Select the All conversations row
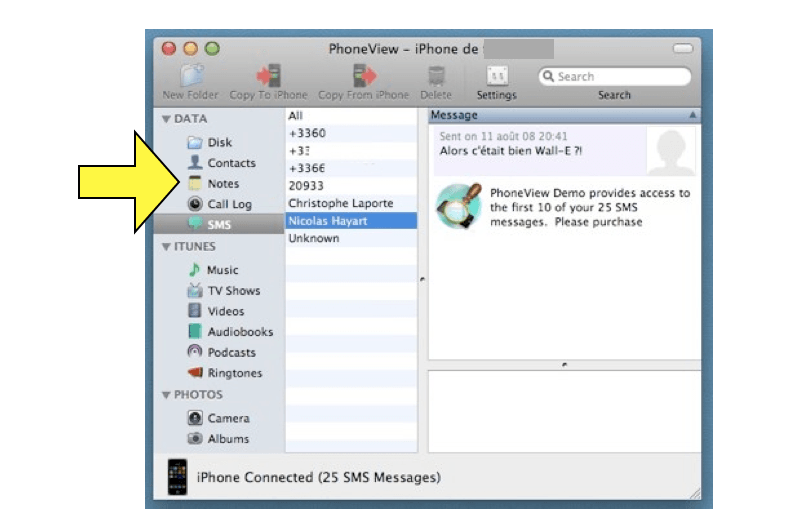 351,116
